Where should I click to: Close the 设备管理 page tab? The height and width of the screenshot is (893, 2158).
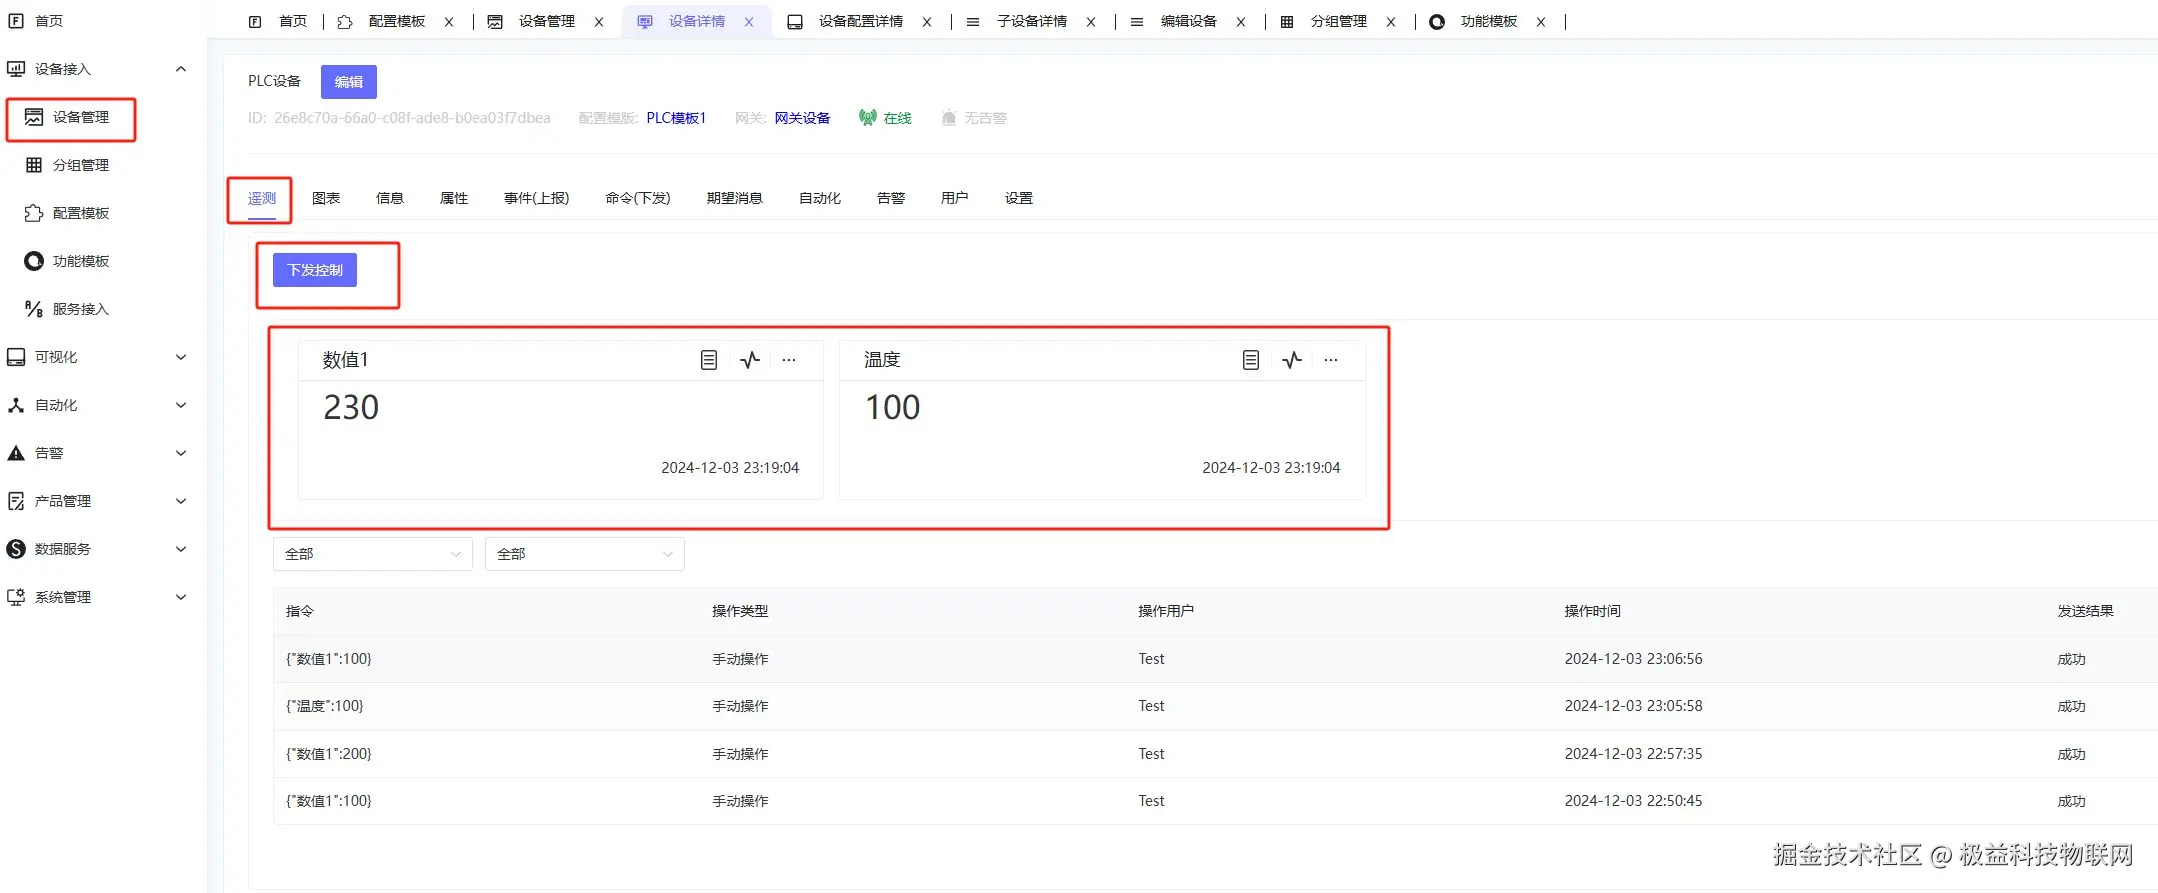coord(599,22)
